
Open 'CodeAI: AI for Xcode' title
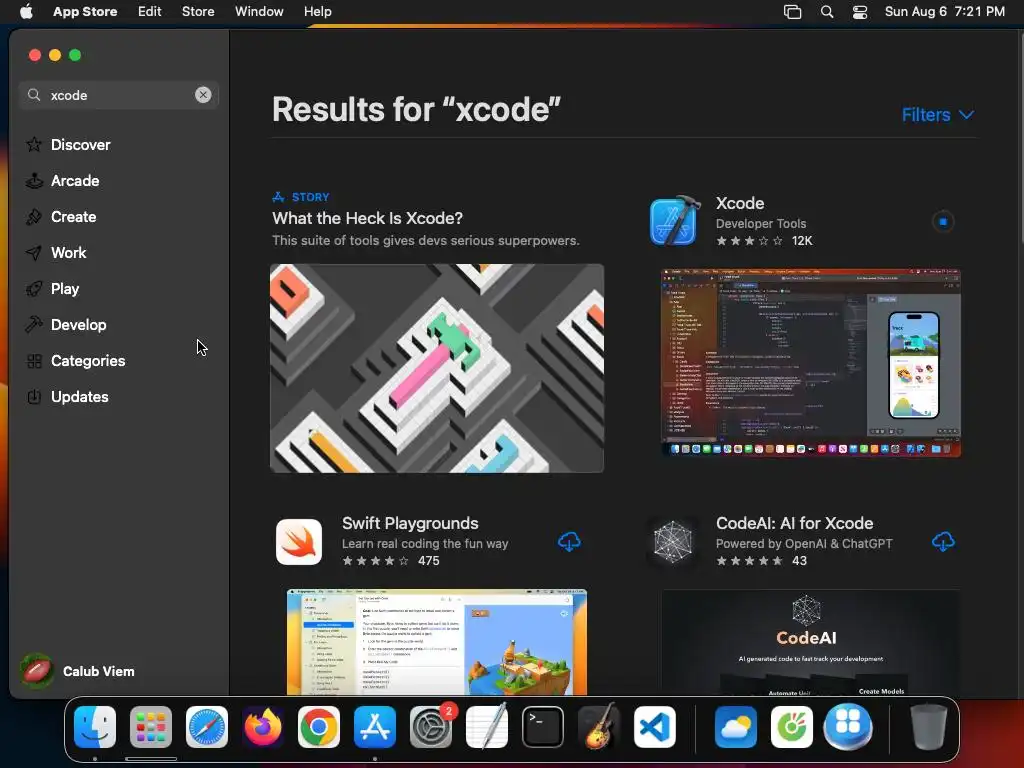point(794,523)
